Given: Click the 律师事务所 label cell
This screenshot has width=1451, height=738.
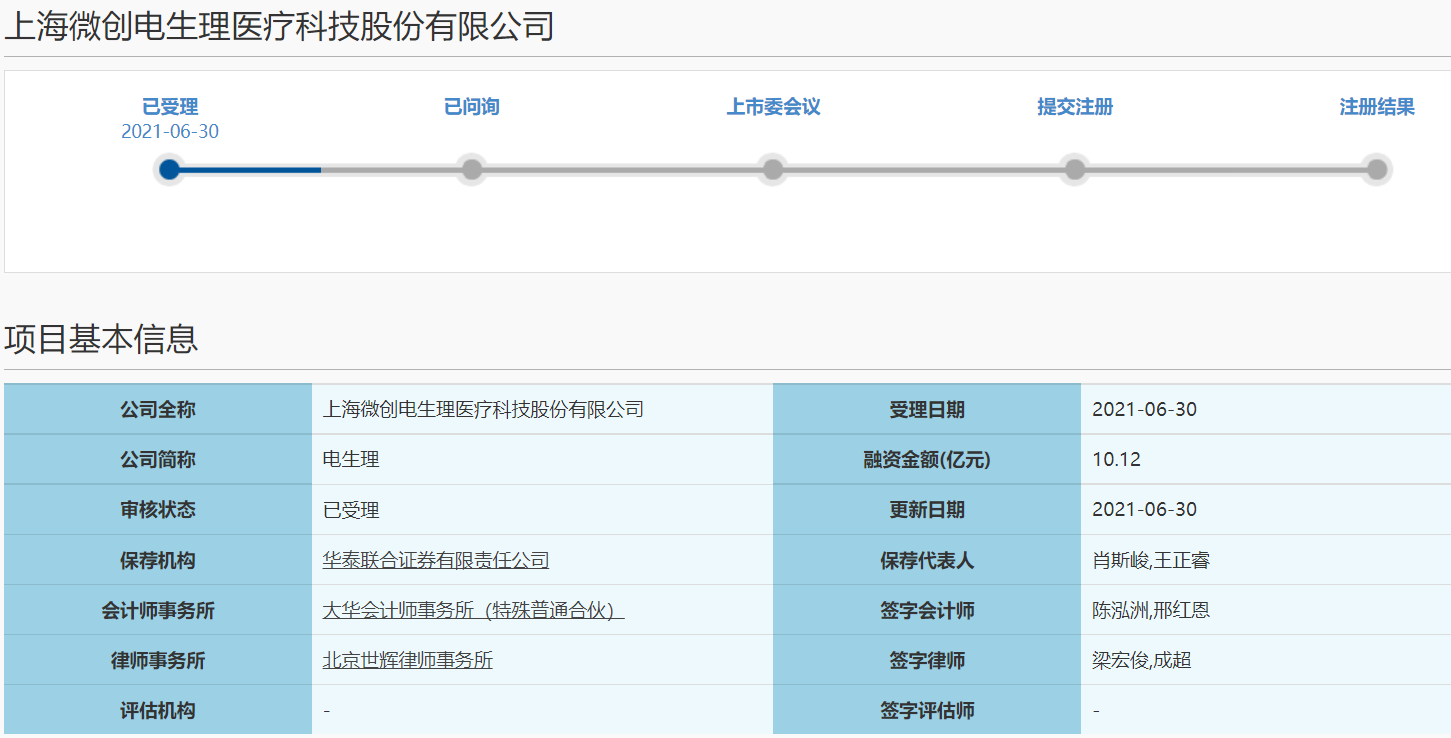Looking at the screenshot, I should click(158, 660).
